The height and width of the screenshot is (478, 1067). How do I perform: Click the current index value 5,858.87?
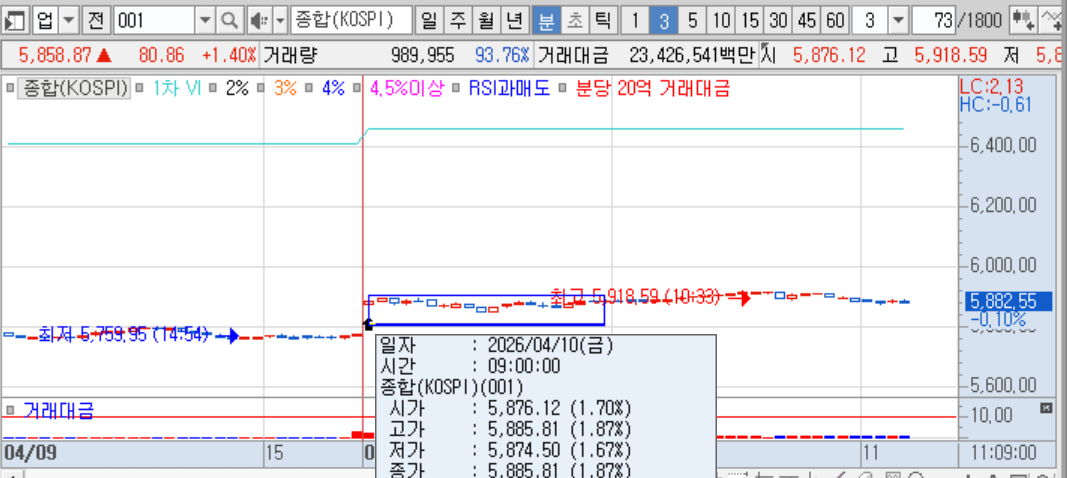coord(56,56)
